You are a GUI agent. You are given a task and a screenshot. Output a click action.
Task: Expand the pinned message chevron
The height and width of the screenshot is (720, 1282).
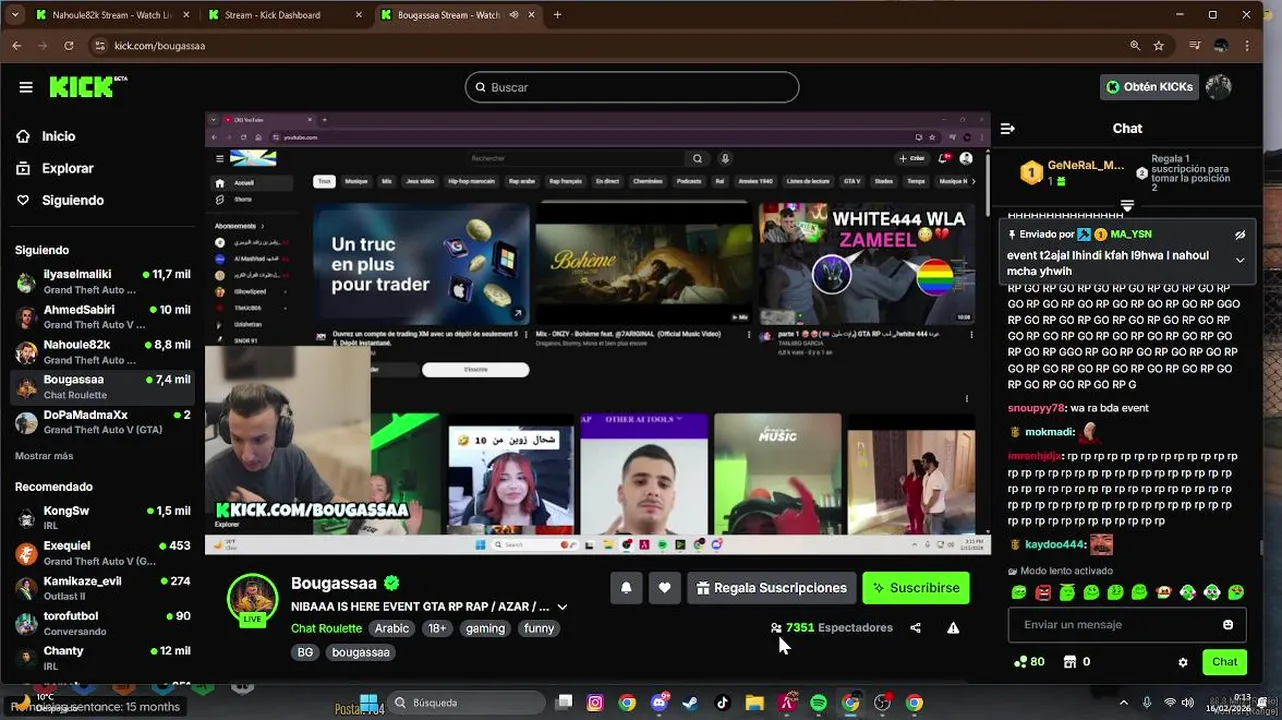(1240, 260)
